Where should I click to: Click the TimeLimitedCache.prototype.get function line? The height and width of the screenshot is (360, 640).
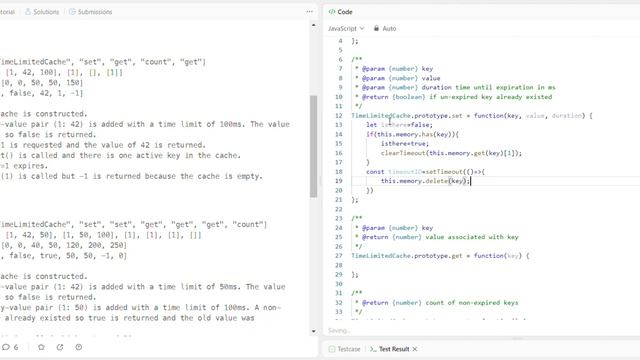coord(440,256)
